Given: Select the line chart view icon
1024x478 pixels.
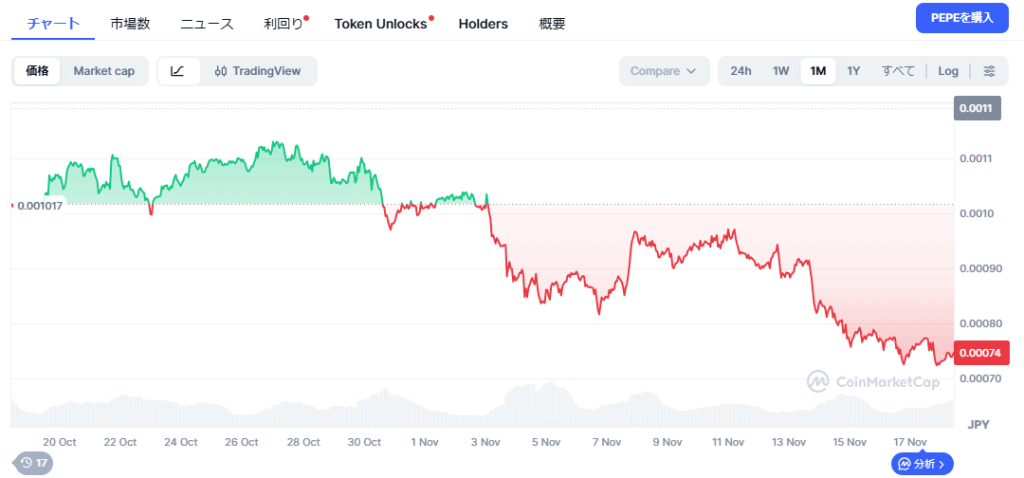Looking at the screenshot, I should click(178, 71).
